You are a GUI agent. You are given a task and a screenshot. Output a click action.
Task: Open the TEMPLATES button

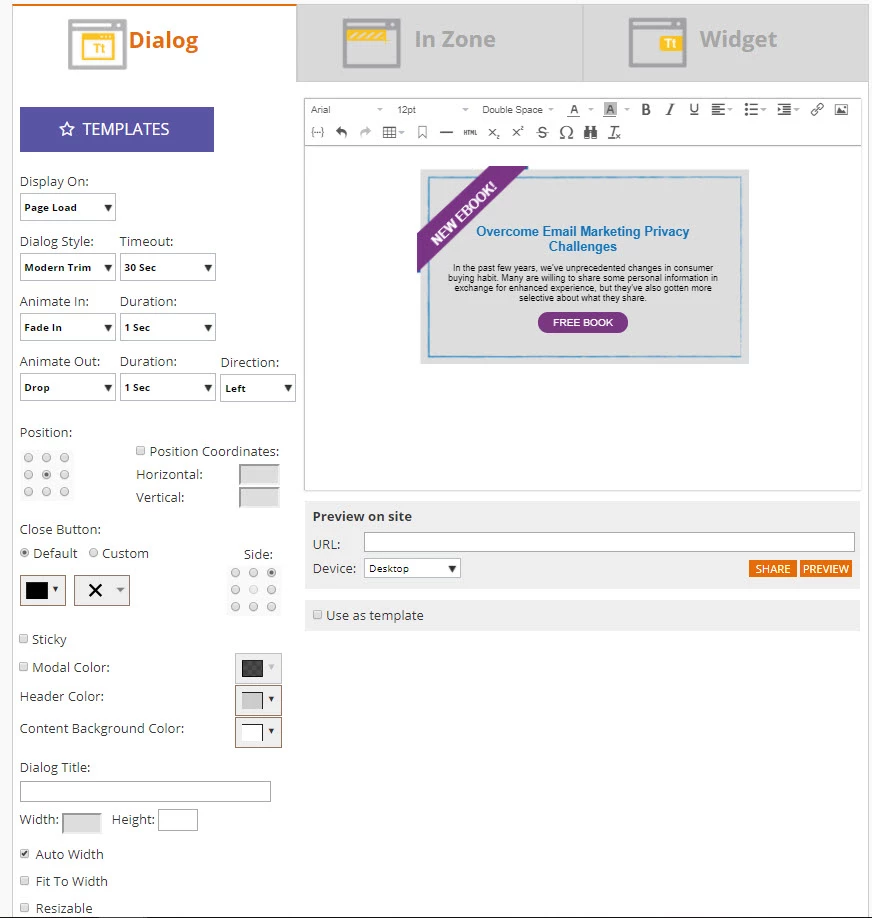[x=117, y=129]
